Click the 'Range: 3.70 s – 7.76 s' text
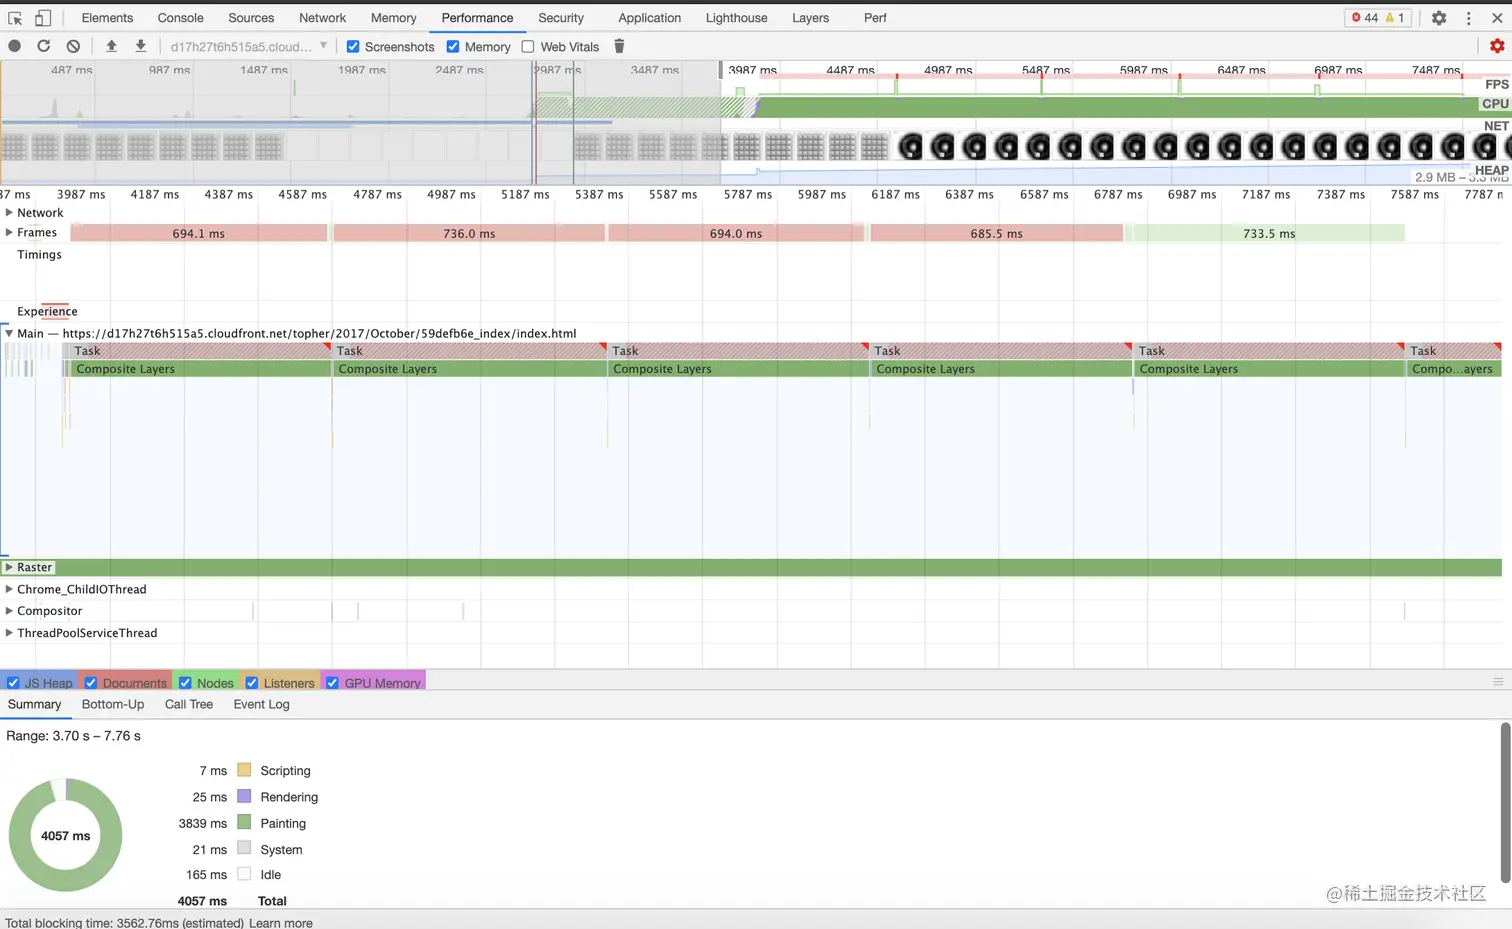Screen dimensions: 1512x929 click(73, 736)
